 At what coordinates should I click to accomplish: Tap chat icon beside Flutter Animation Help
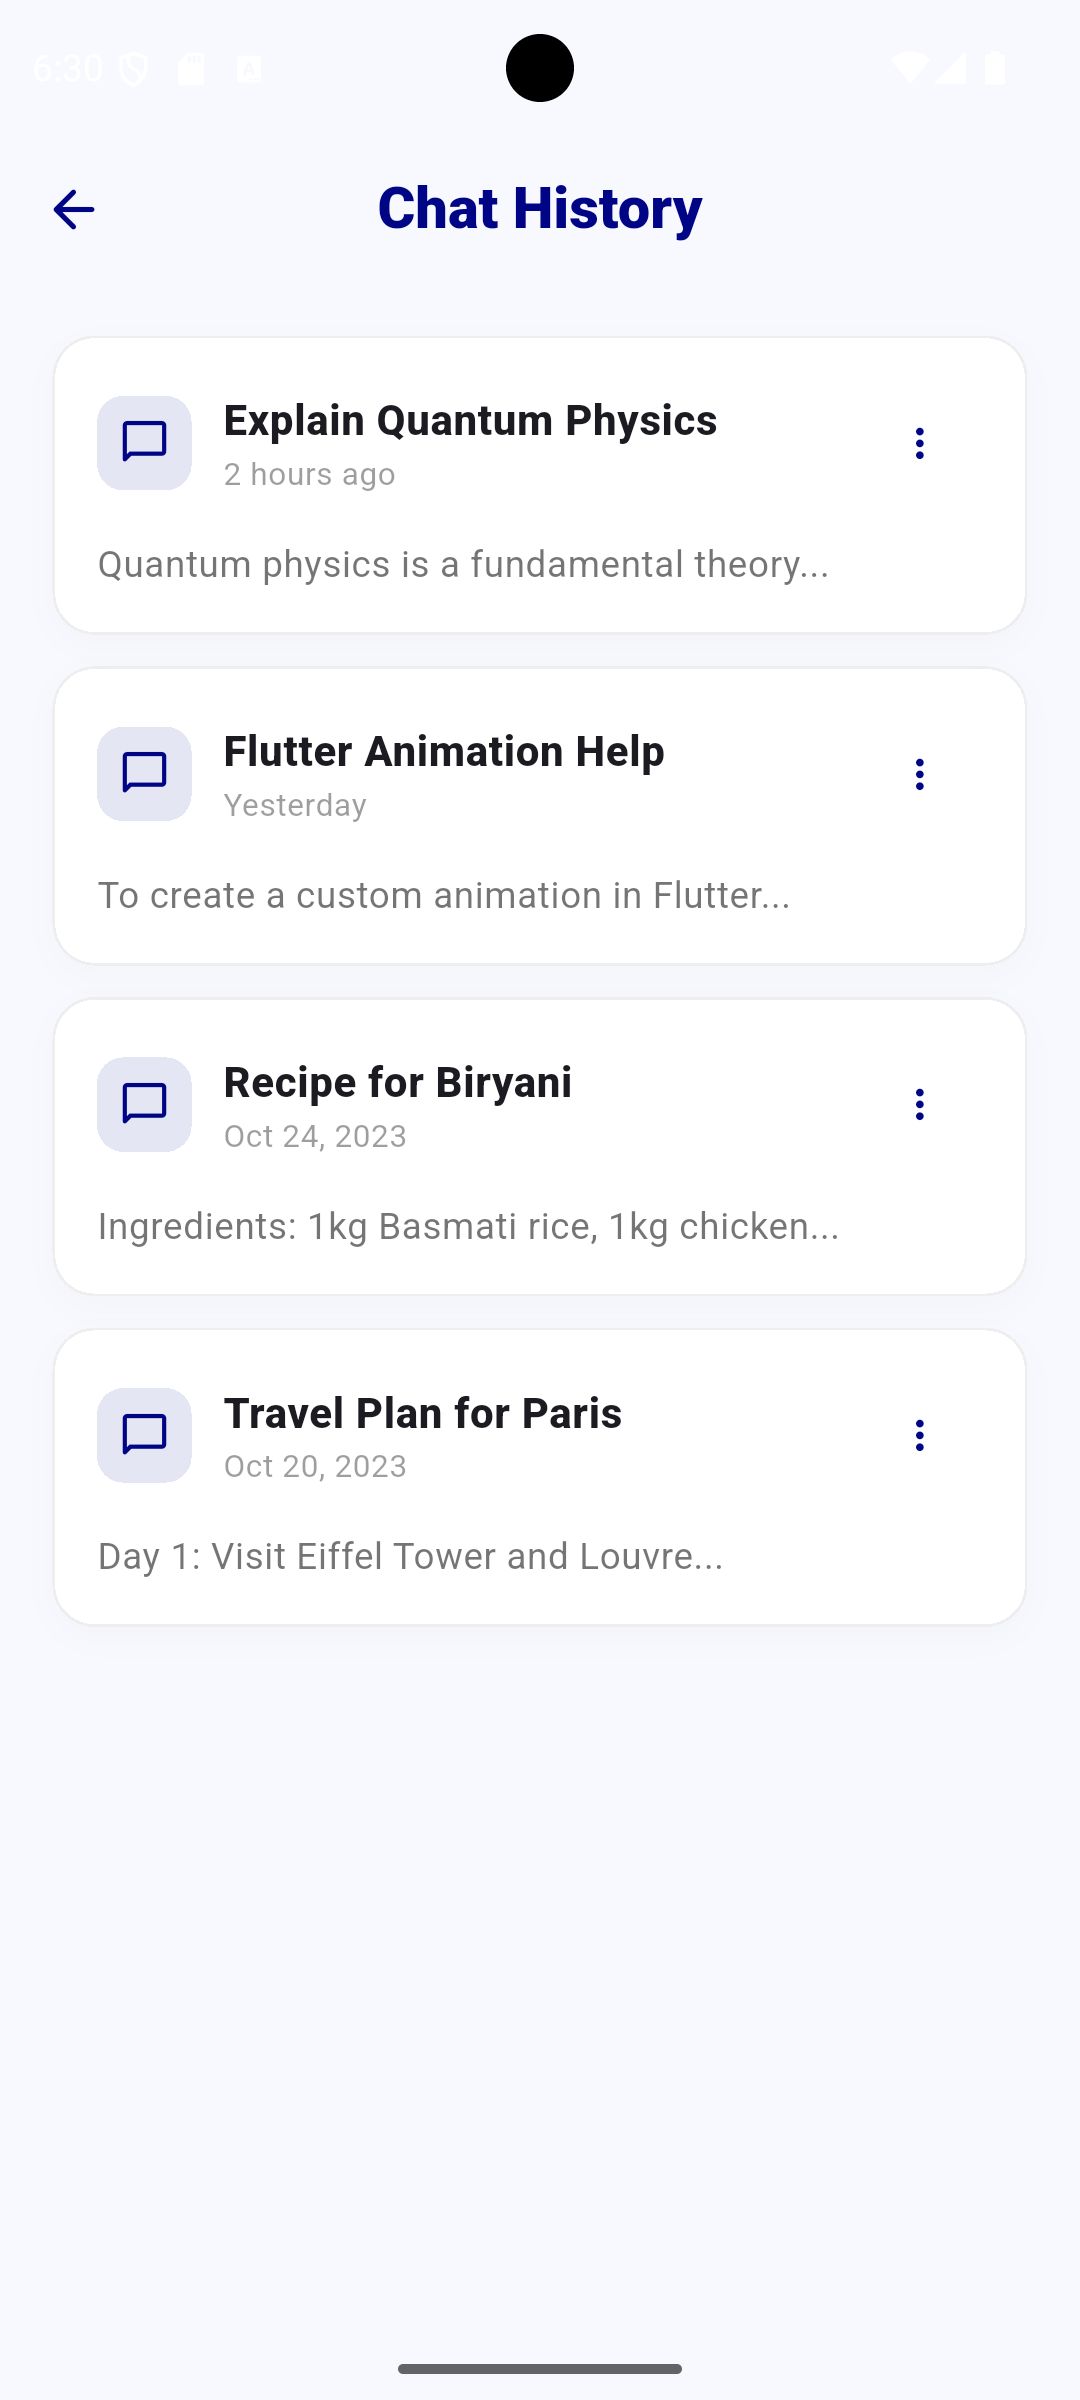pos(144,774)
